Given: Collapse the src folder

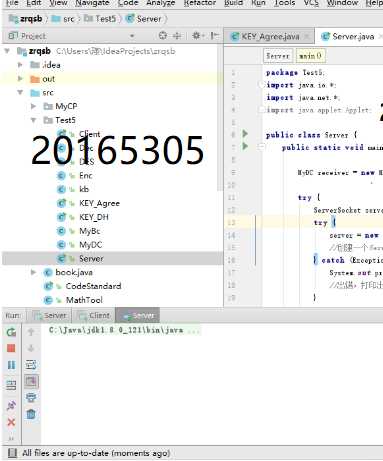Looking at the screenshot, I should point(20,92).
